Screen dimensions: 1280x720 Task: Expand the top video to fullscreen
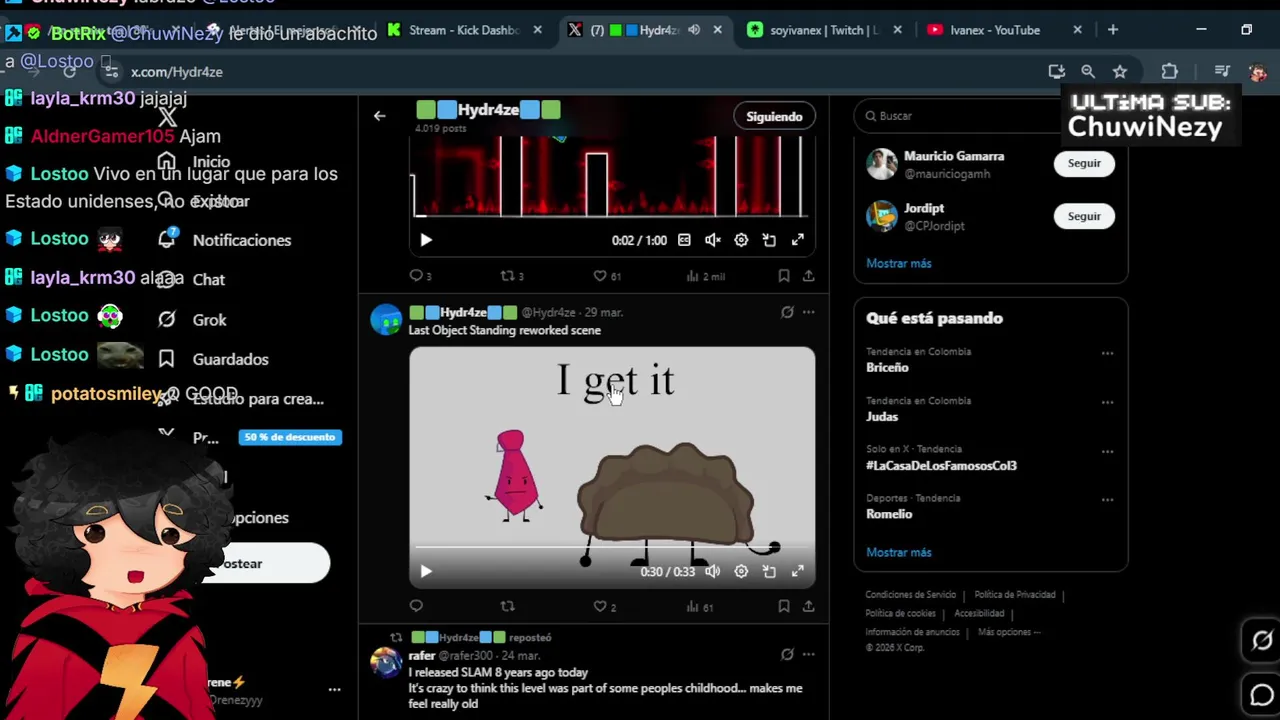(x=798, y=240)
